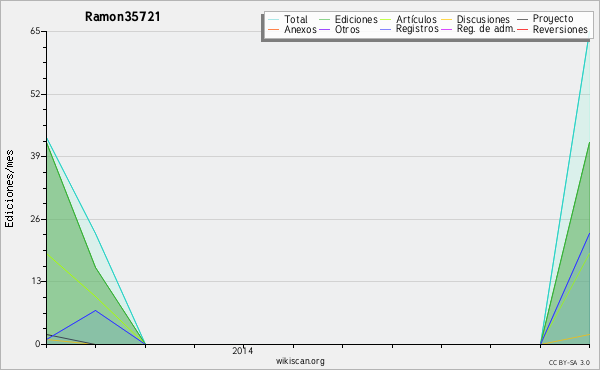Click the Ediciones/mes y-axis label

click(x=9, y=189)
